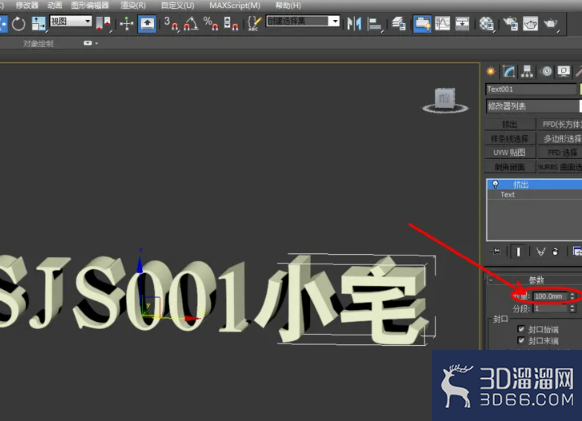Toggle the lightbulb on the 挤出 modifier
The image size is (582, 421).
click(495, 184)
